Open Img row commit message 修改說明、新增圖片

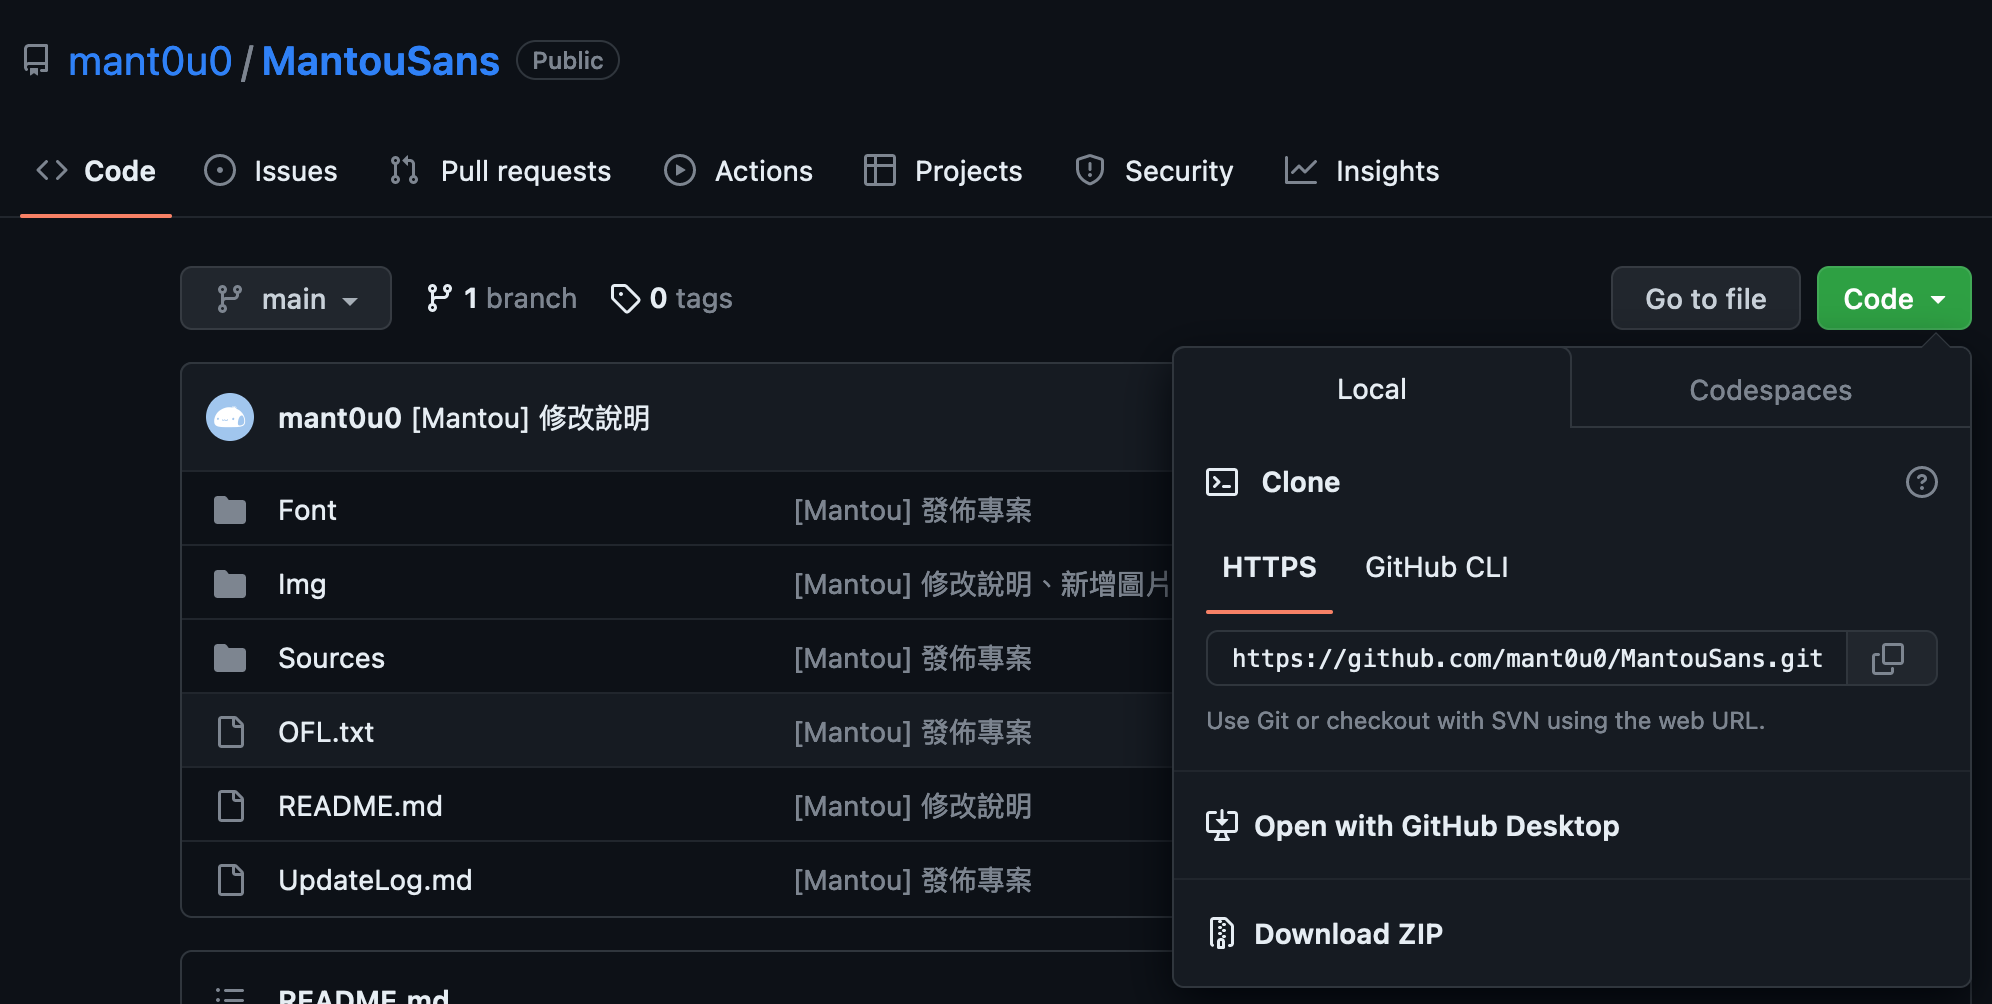(982, 584)
